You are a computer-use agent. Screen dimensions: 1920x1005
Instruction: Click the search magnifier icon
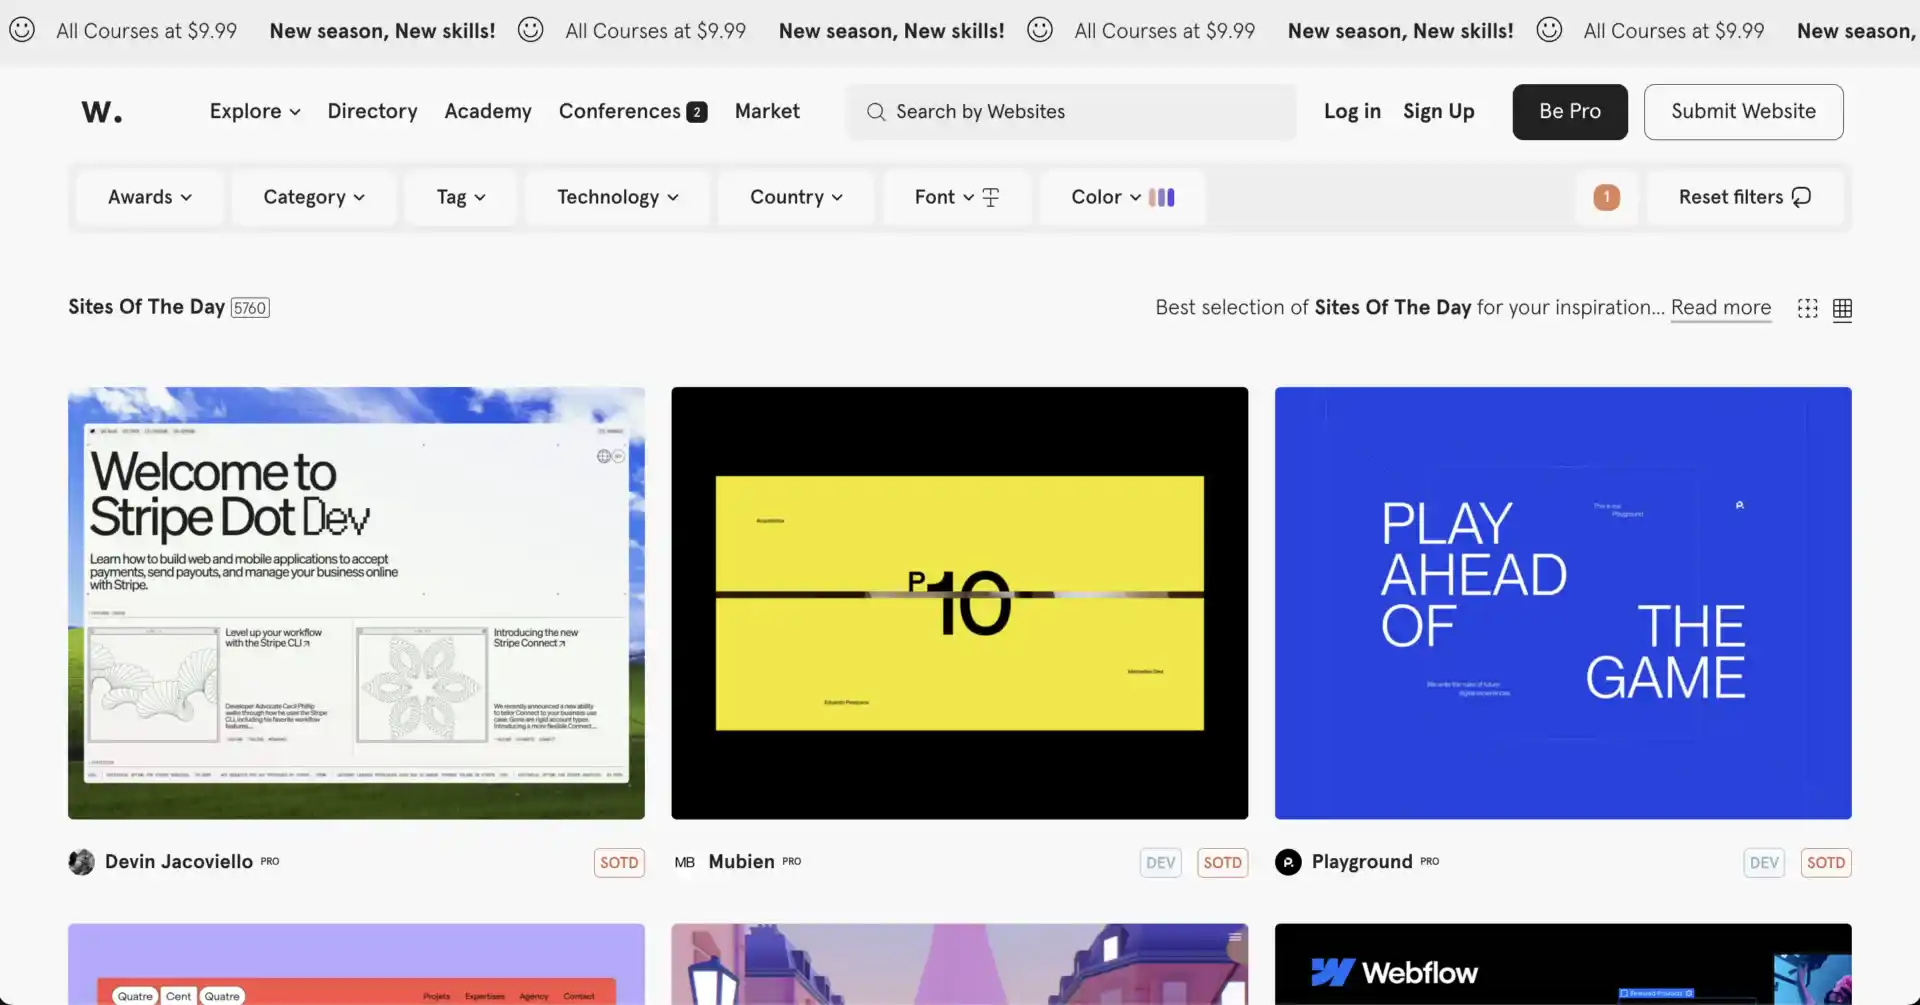coord(876,112)
